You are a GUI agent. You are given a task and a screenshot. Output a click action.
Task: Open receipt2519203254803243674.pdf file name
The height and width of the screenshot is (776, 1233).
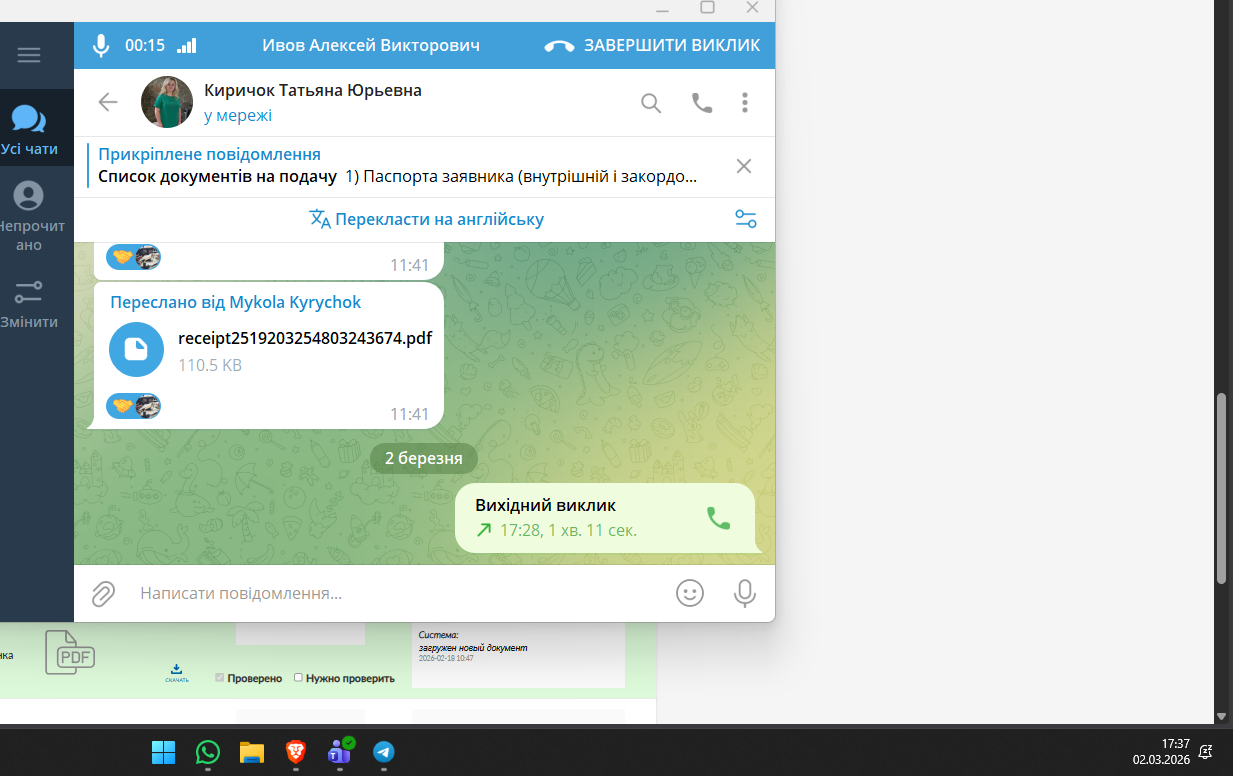[305, 338]
